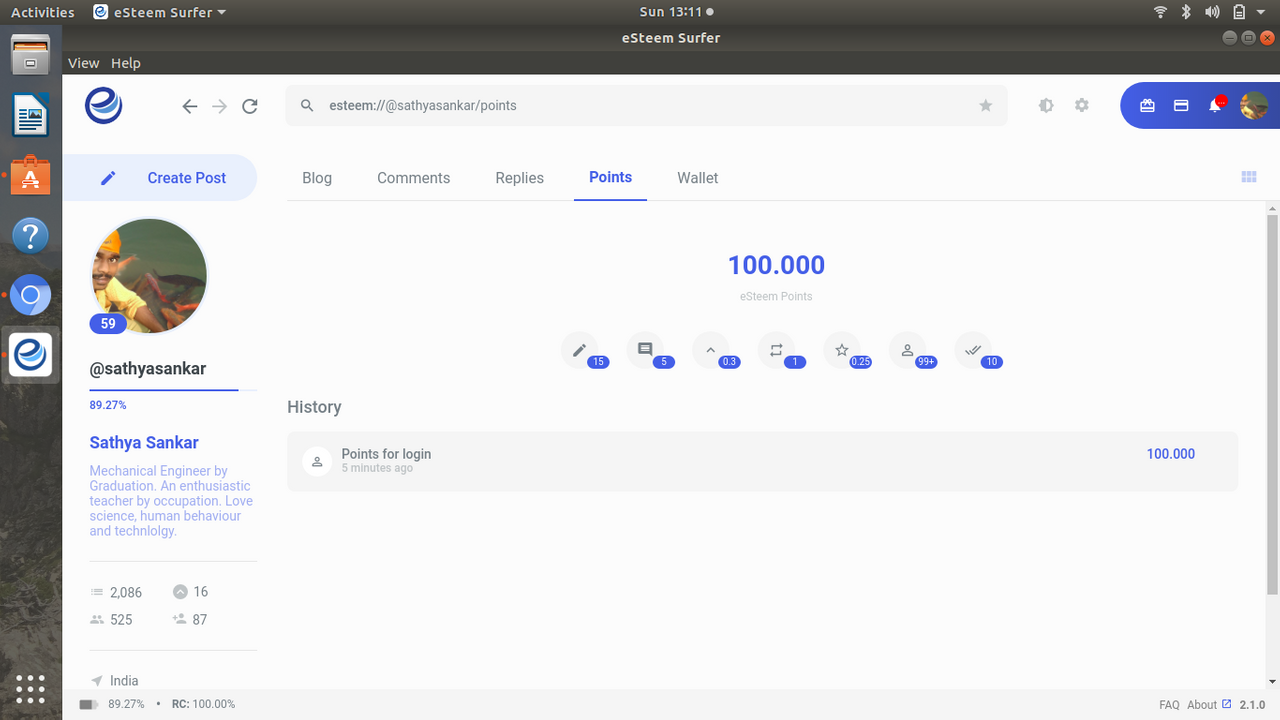Click the comment points icon
The width and height of the screenshot is (1280, 720).
click(x=645, y=350)
